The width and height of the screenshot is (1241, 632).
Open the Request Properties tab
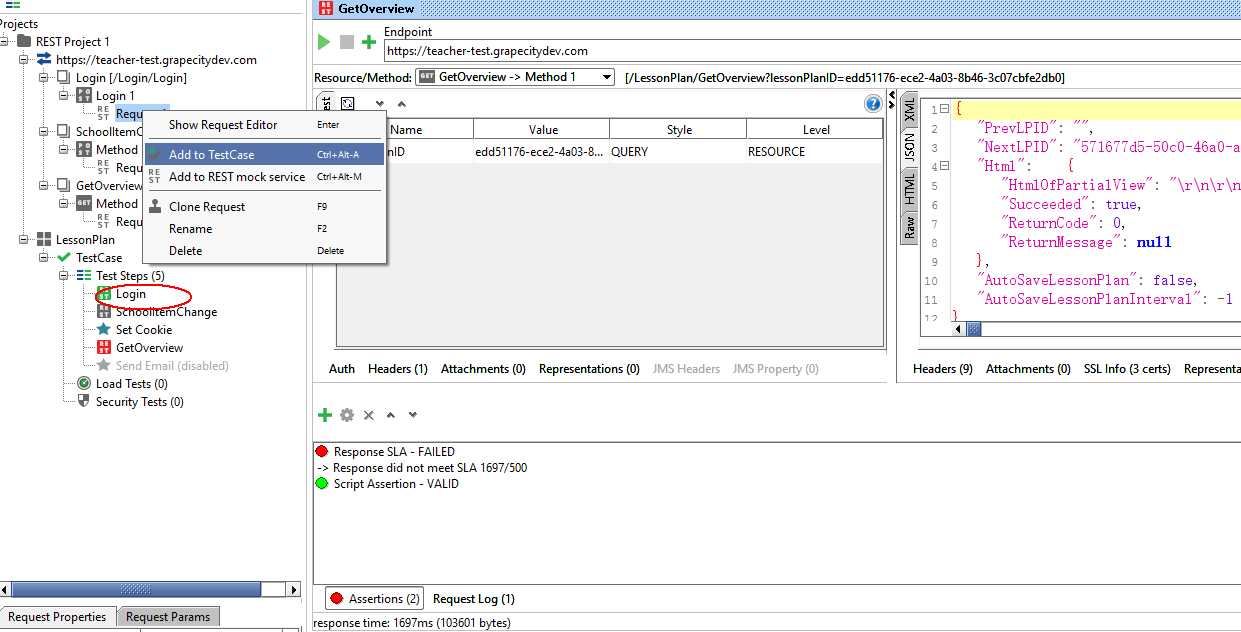click(x=57, y=617)
